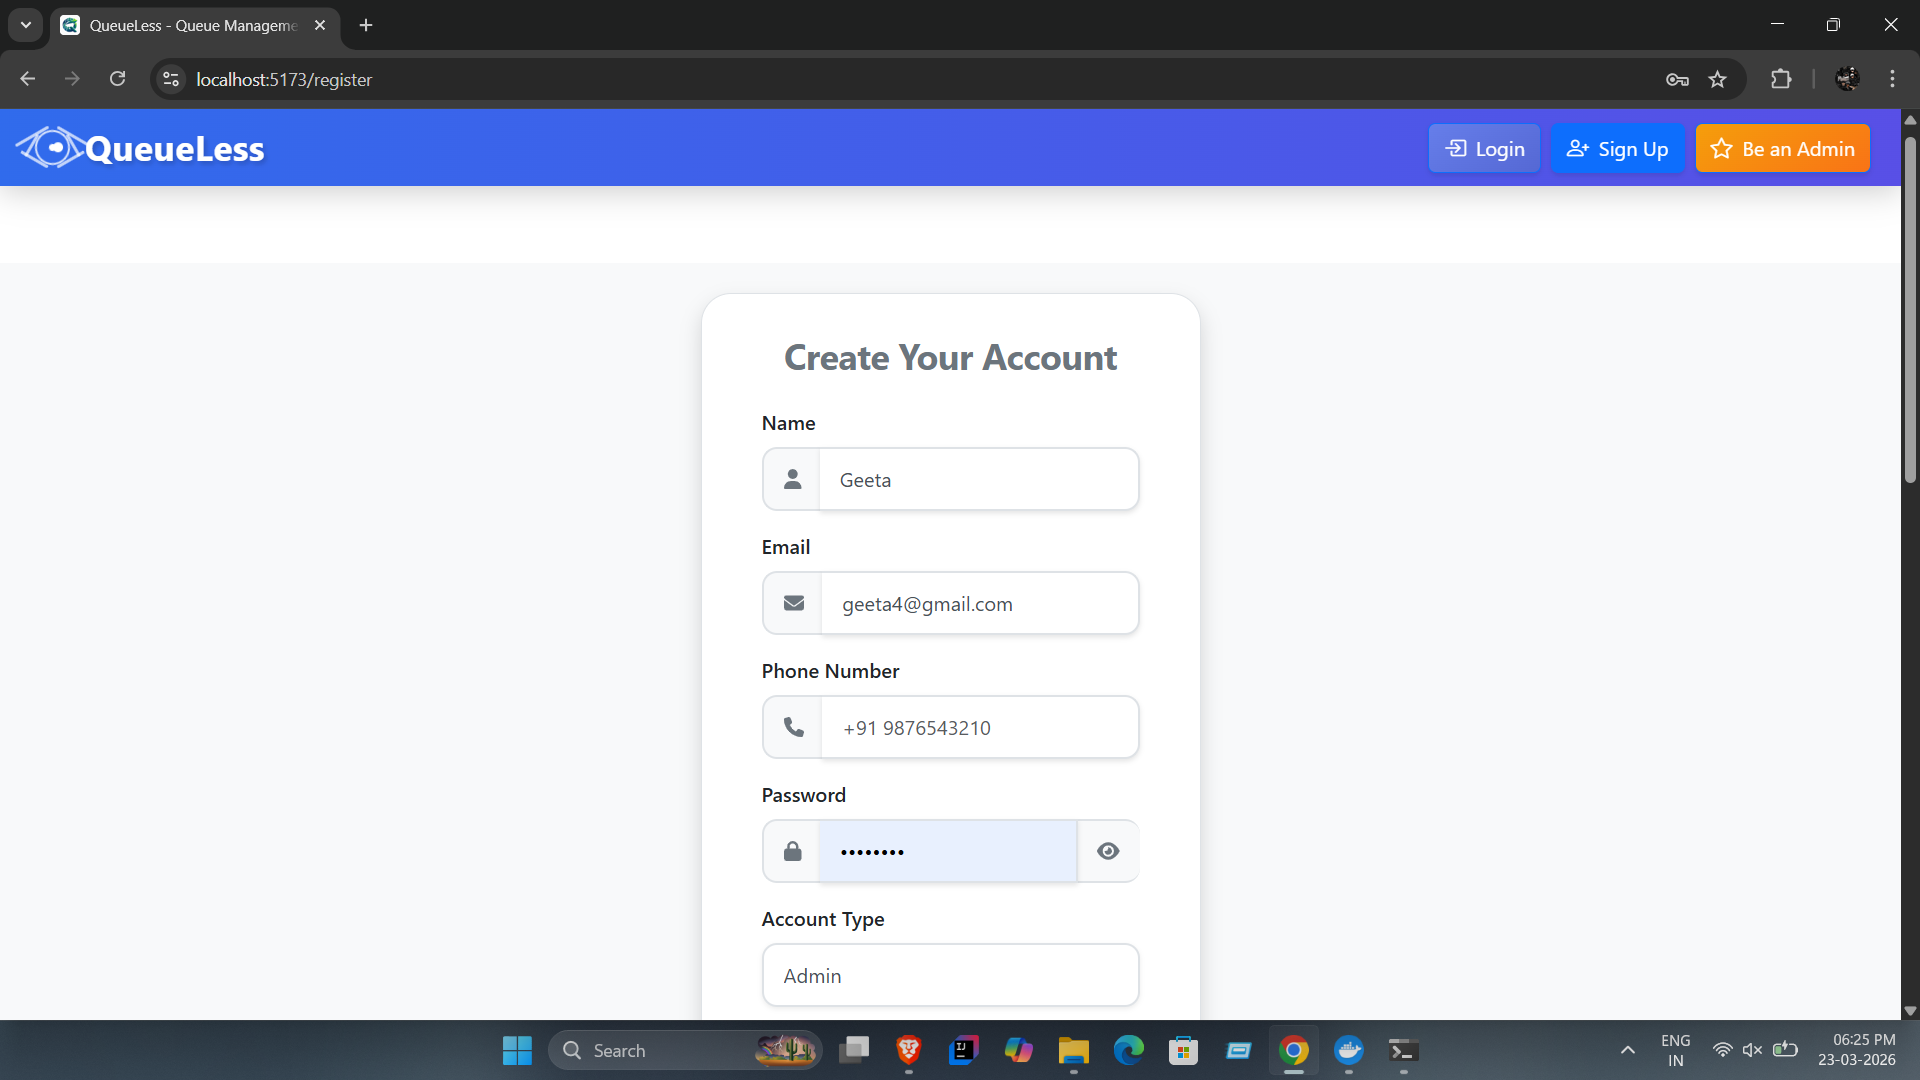This screenshot has height=1080, width=1920.
Task: Open a new browser tab
Action: [366, 25]
